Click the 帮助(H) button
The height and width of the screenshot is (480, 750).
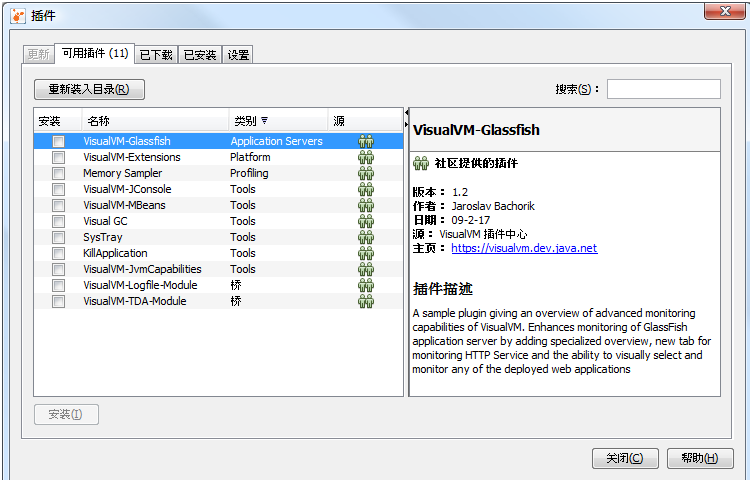click(x=700, y=458)
